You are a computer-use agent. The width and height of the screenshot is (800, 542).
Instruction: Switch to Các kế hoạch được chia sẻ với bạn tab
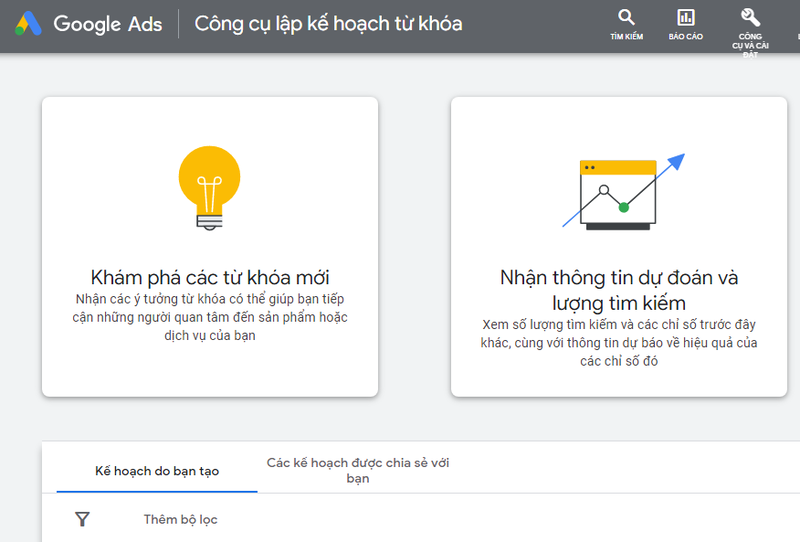point(358,470)
